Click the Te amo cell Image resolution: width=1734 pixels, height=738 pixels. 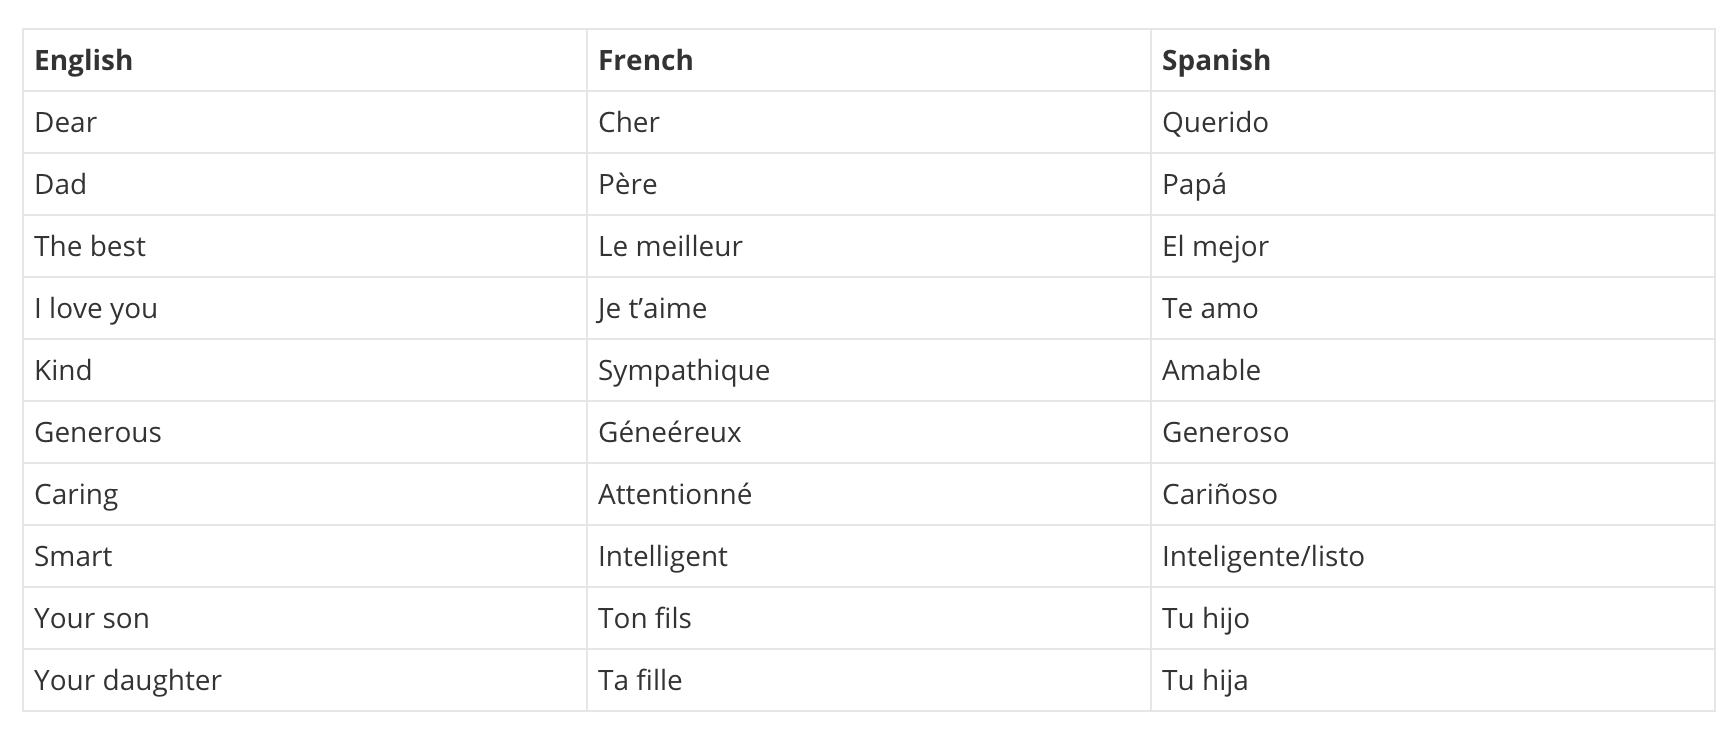[x=1433, y=308]
